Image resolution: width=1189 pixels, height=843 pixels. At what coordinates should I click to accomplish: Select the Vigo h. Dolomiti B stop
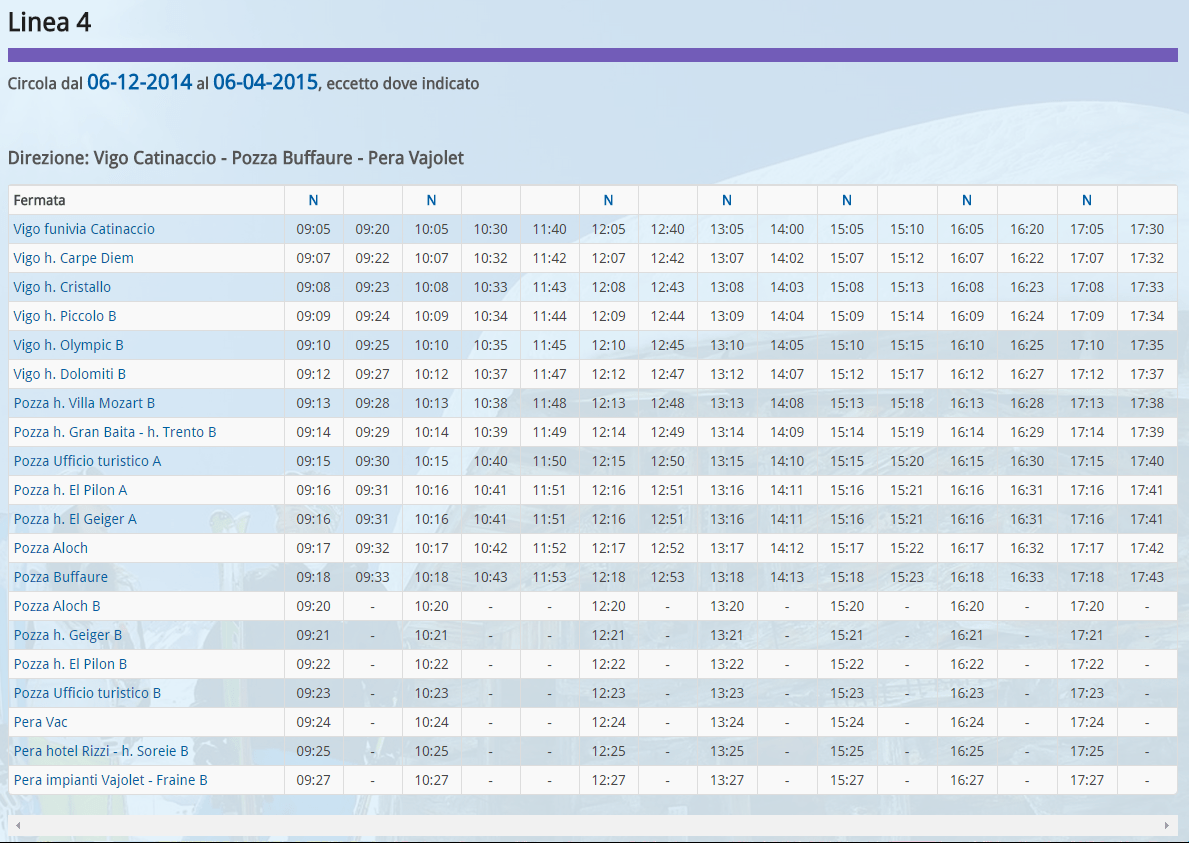pos(67,373)
